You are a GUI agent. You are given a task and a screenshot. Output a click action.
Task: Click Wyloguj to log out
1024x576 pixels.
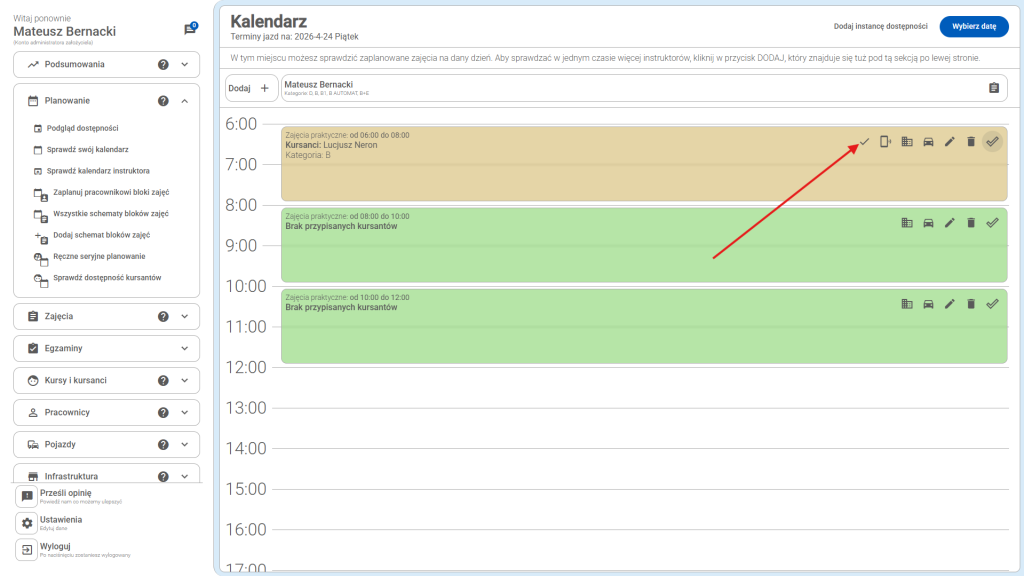click(55, 547)
